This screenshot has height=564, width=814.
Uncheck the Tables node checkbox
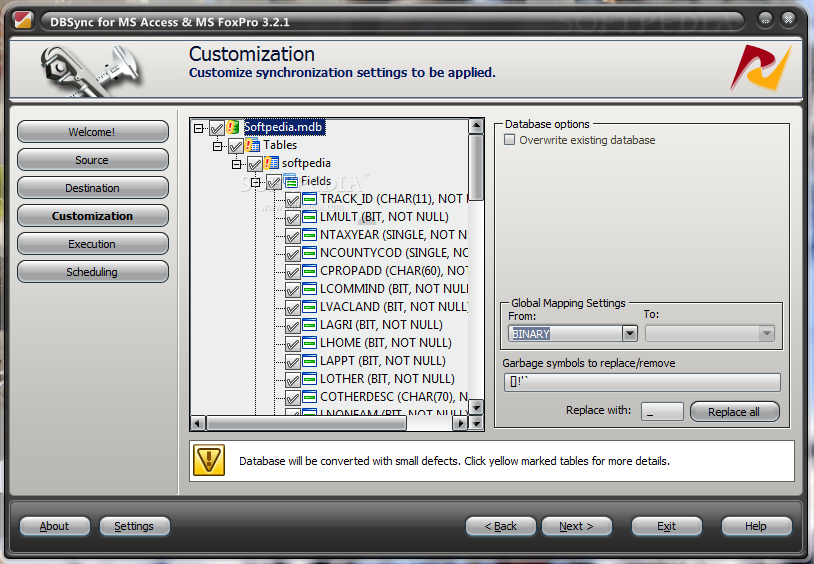(236, 145)
